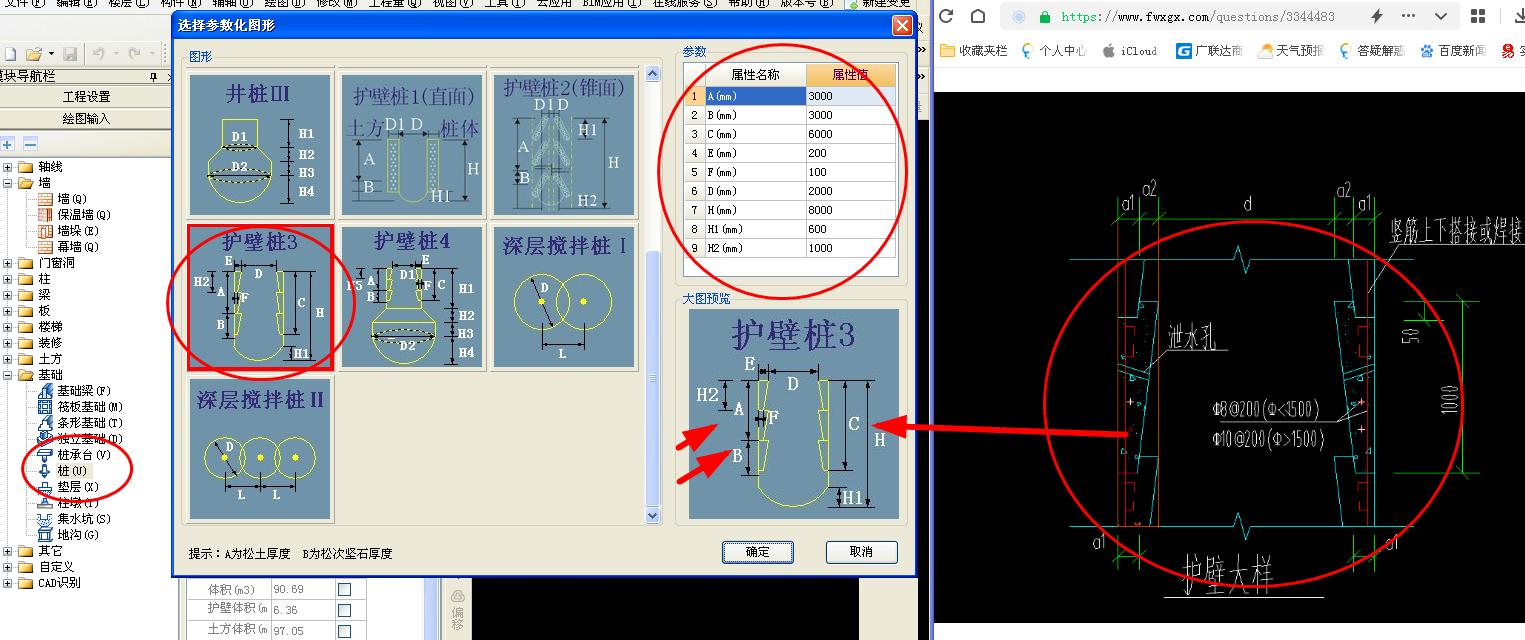Select 幕墙(Q) in the tree
This screenshot has width=1525, height=640.
pos(78,247)
